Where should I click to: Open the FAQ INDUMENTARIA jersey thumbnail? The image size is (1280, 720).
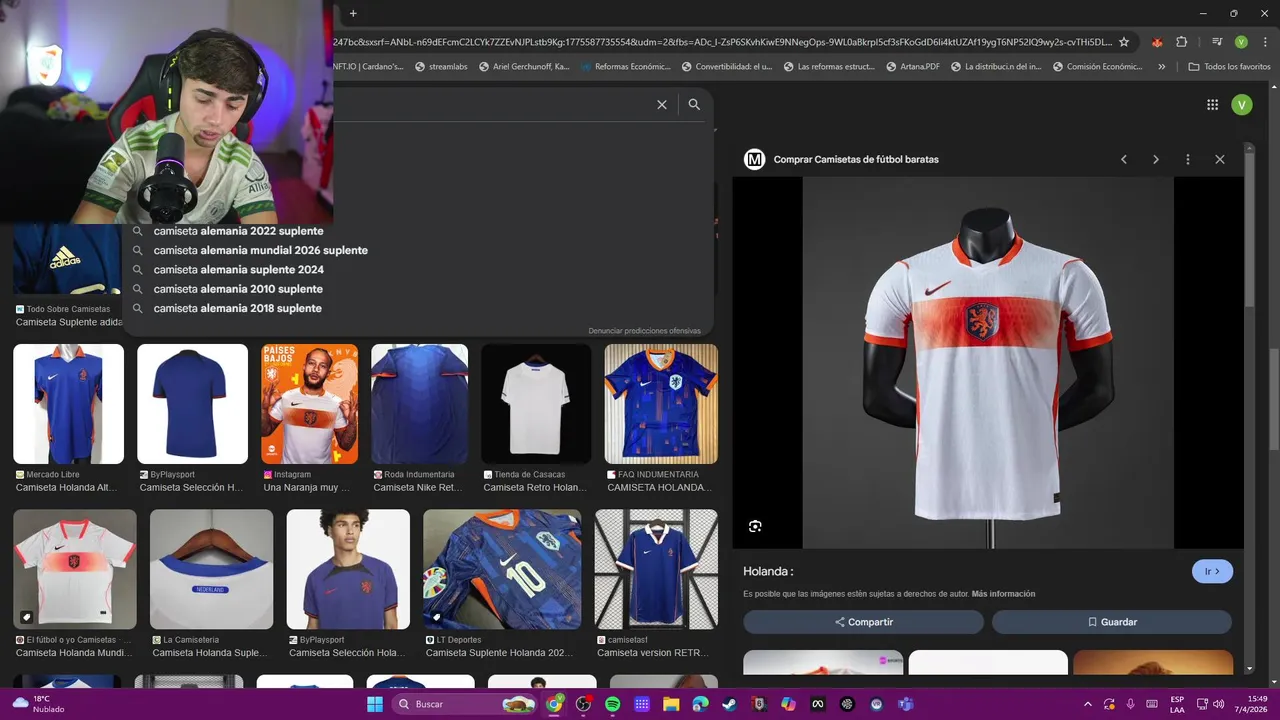(x=661, y=404)
